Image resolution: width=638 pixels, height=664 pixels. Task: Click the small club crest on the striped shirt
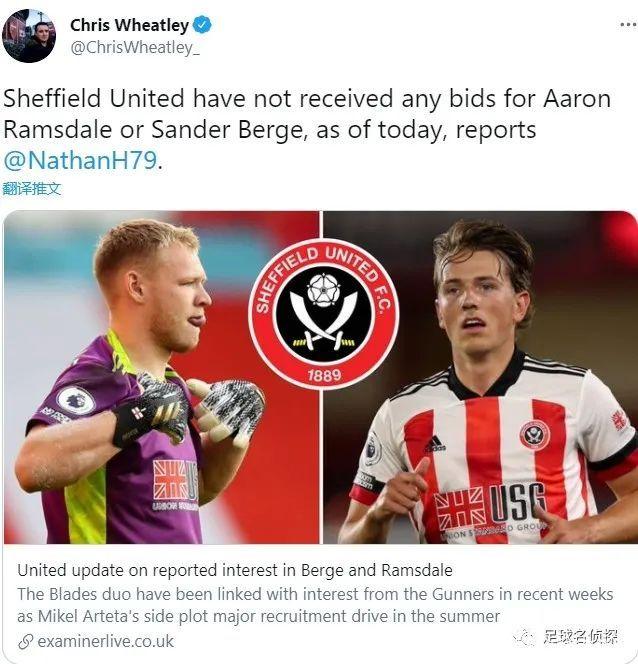click(x=534, y=435)
